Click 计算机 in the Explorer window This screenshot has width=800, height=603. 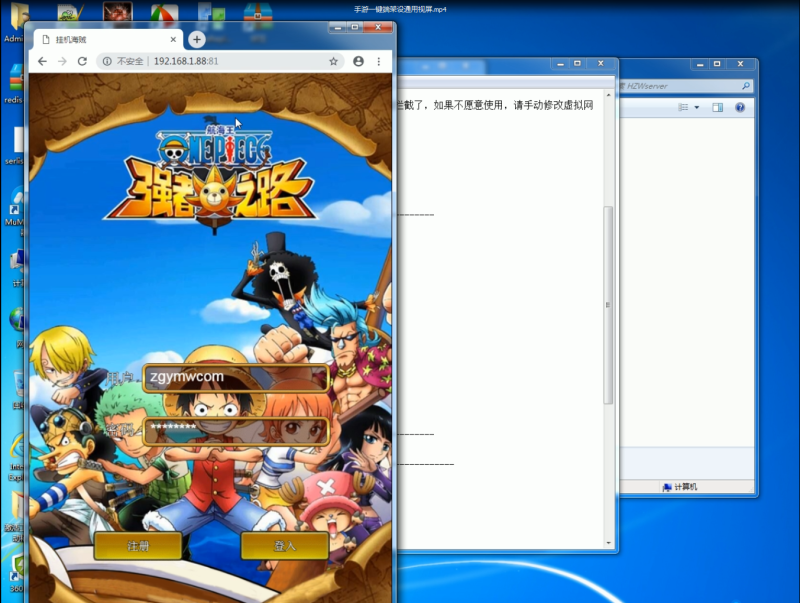(x=680, y=487)
